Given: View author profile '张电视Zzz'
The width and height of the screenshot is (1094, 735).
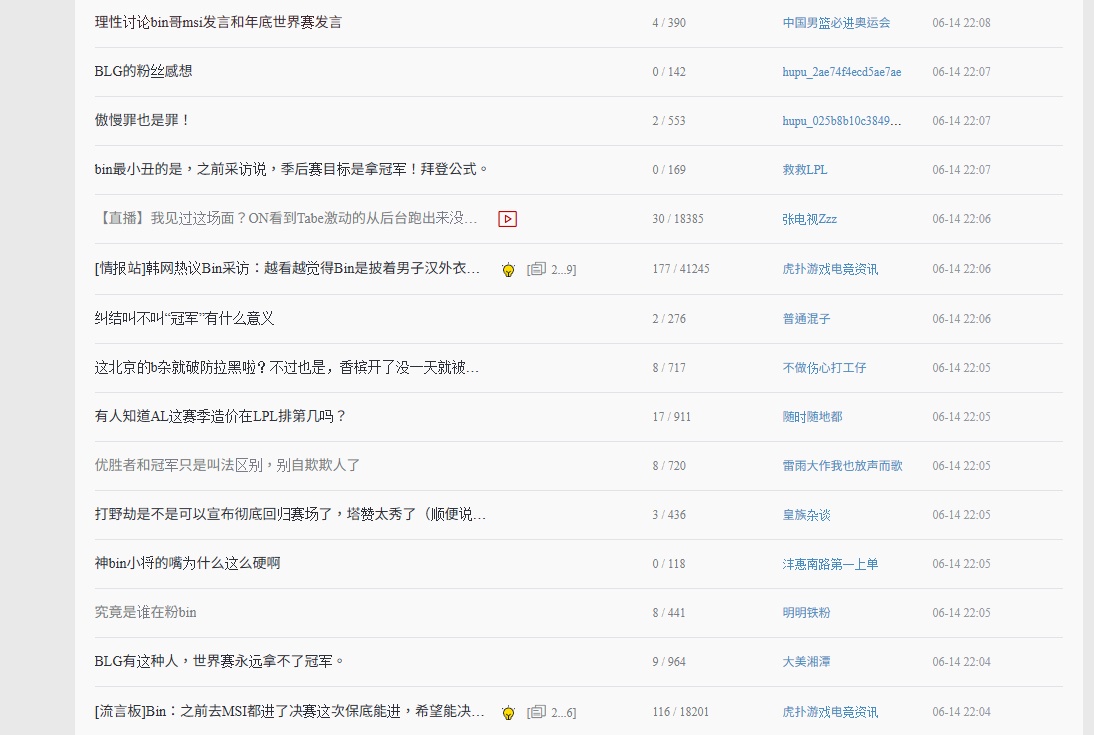Looking at the screenshot, I should coord(809,219).
